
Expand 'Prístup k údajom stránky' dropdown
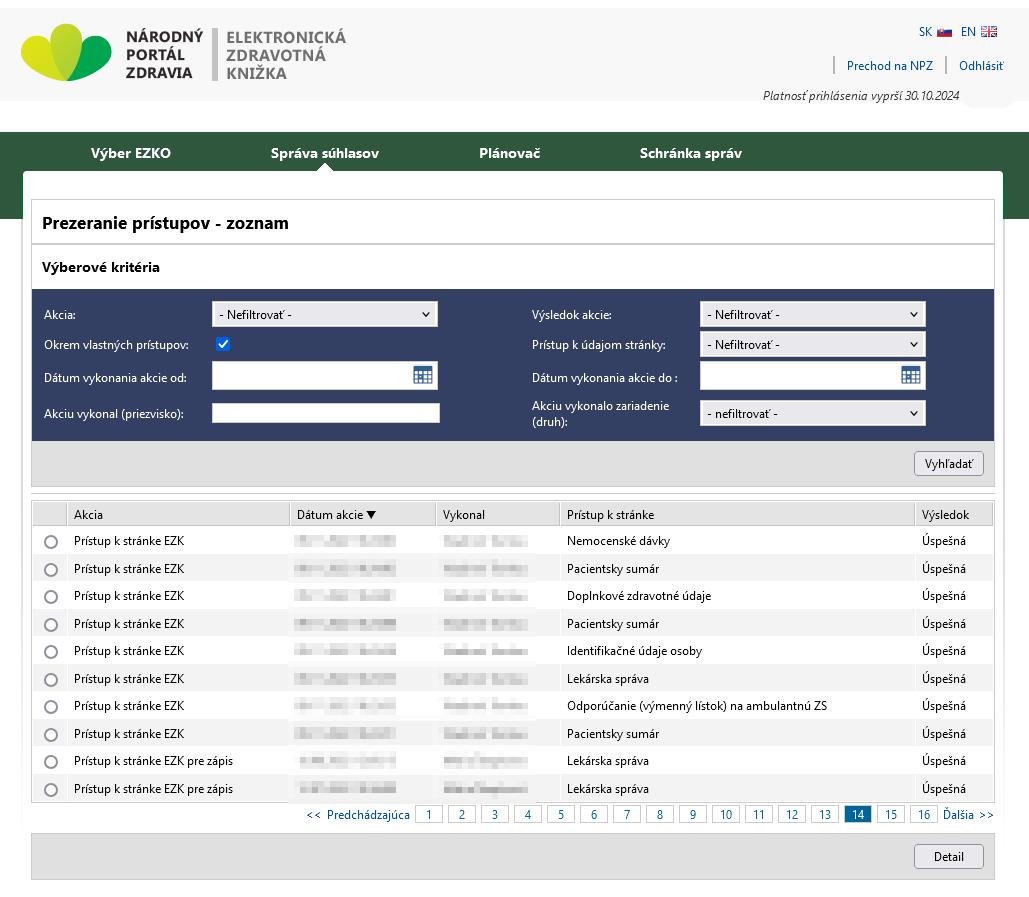coord(812,344)
